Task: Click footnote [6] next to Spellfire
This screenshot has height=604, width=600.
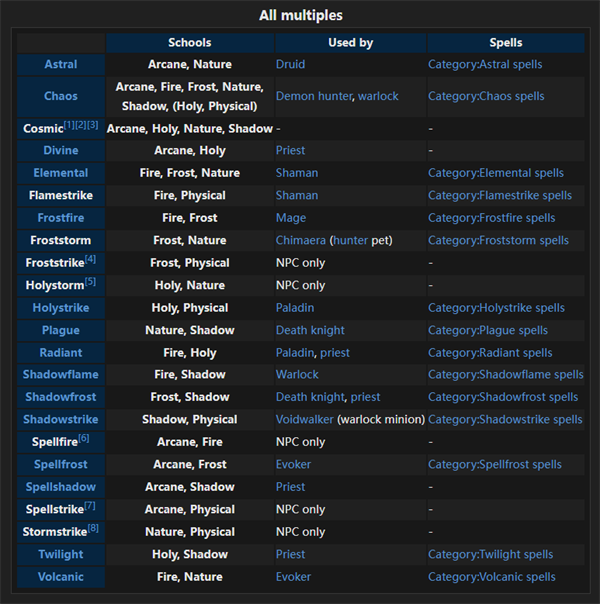Action: (x=84, y=438)
